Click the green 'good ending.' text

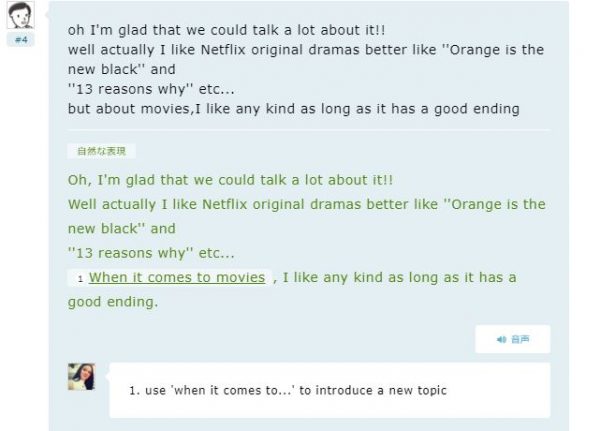pyautogui.click(x=113, y=302)
